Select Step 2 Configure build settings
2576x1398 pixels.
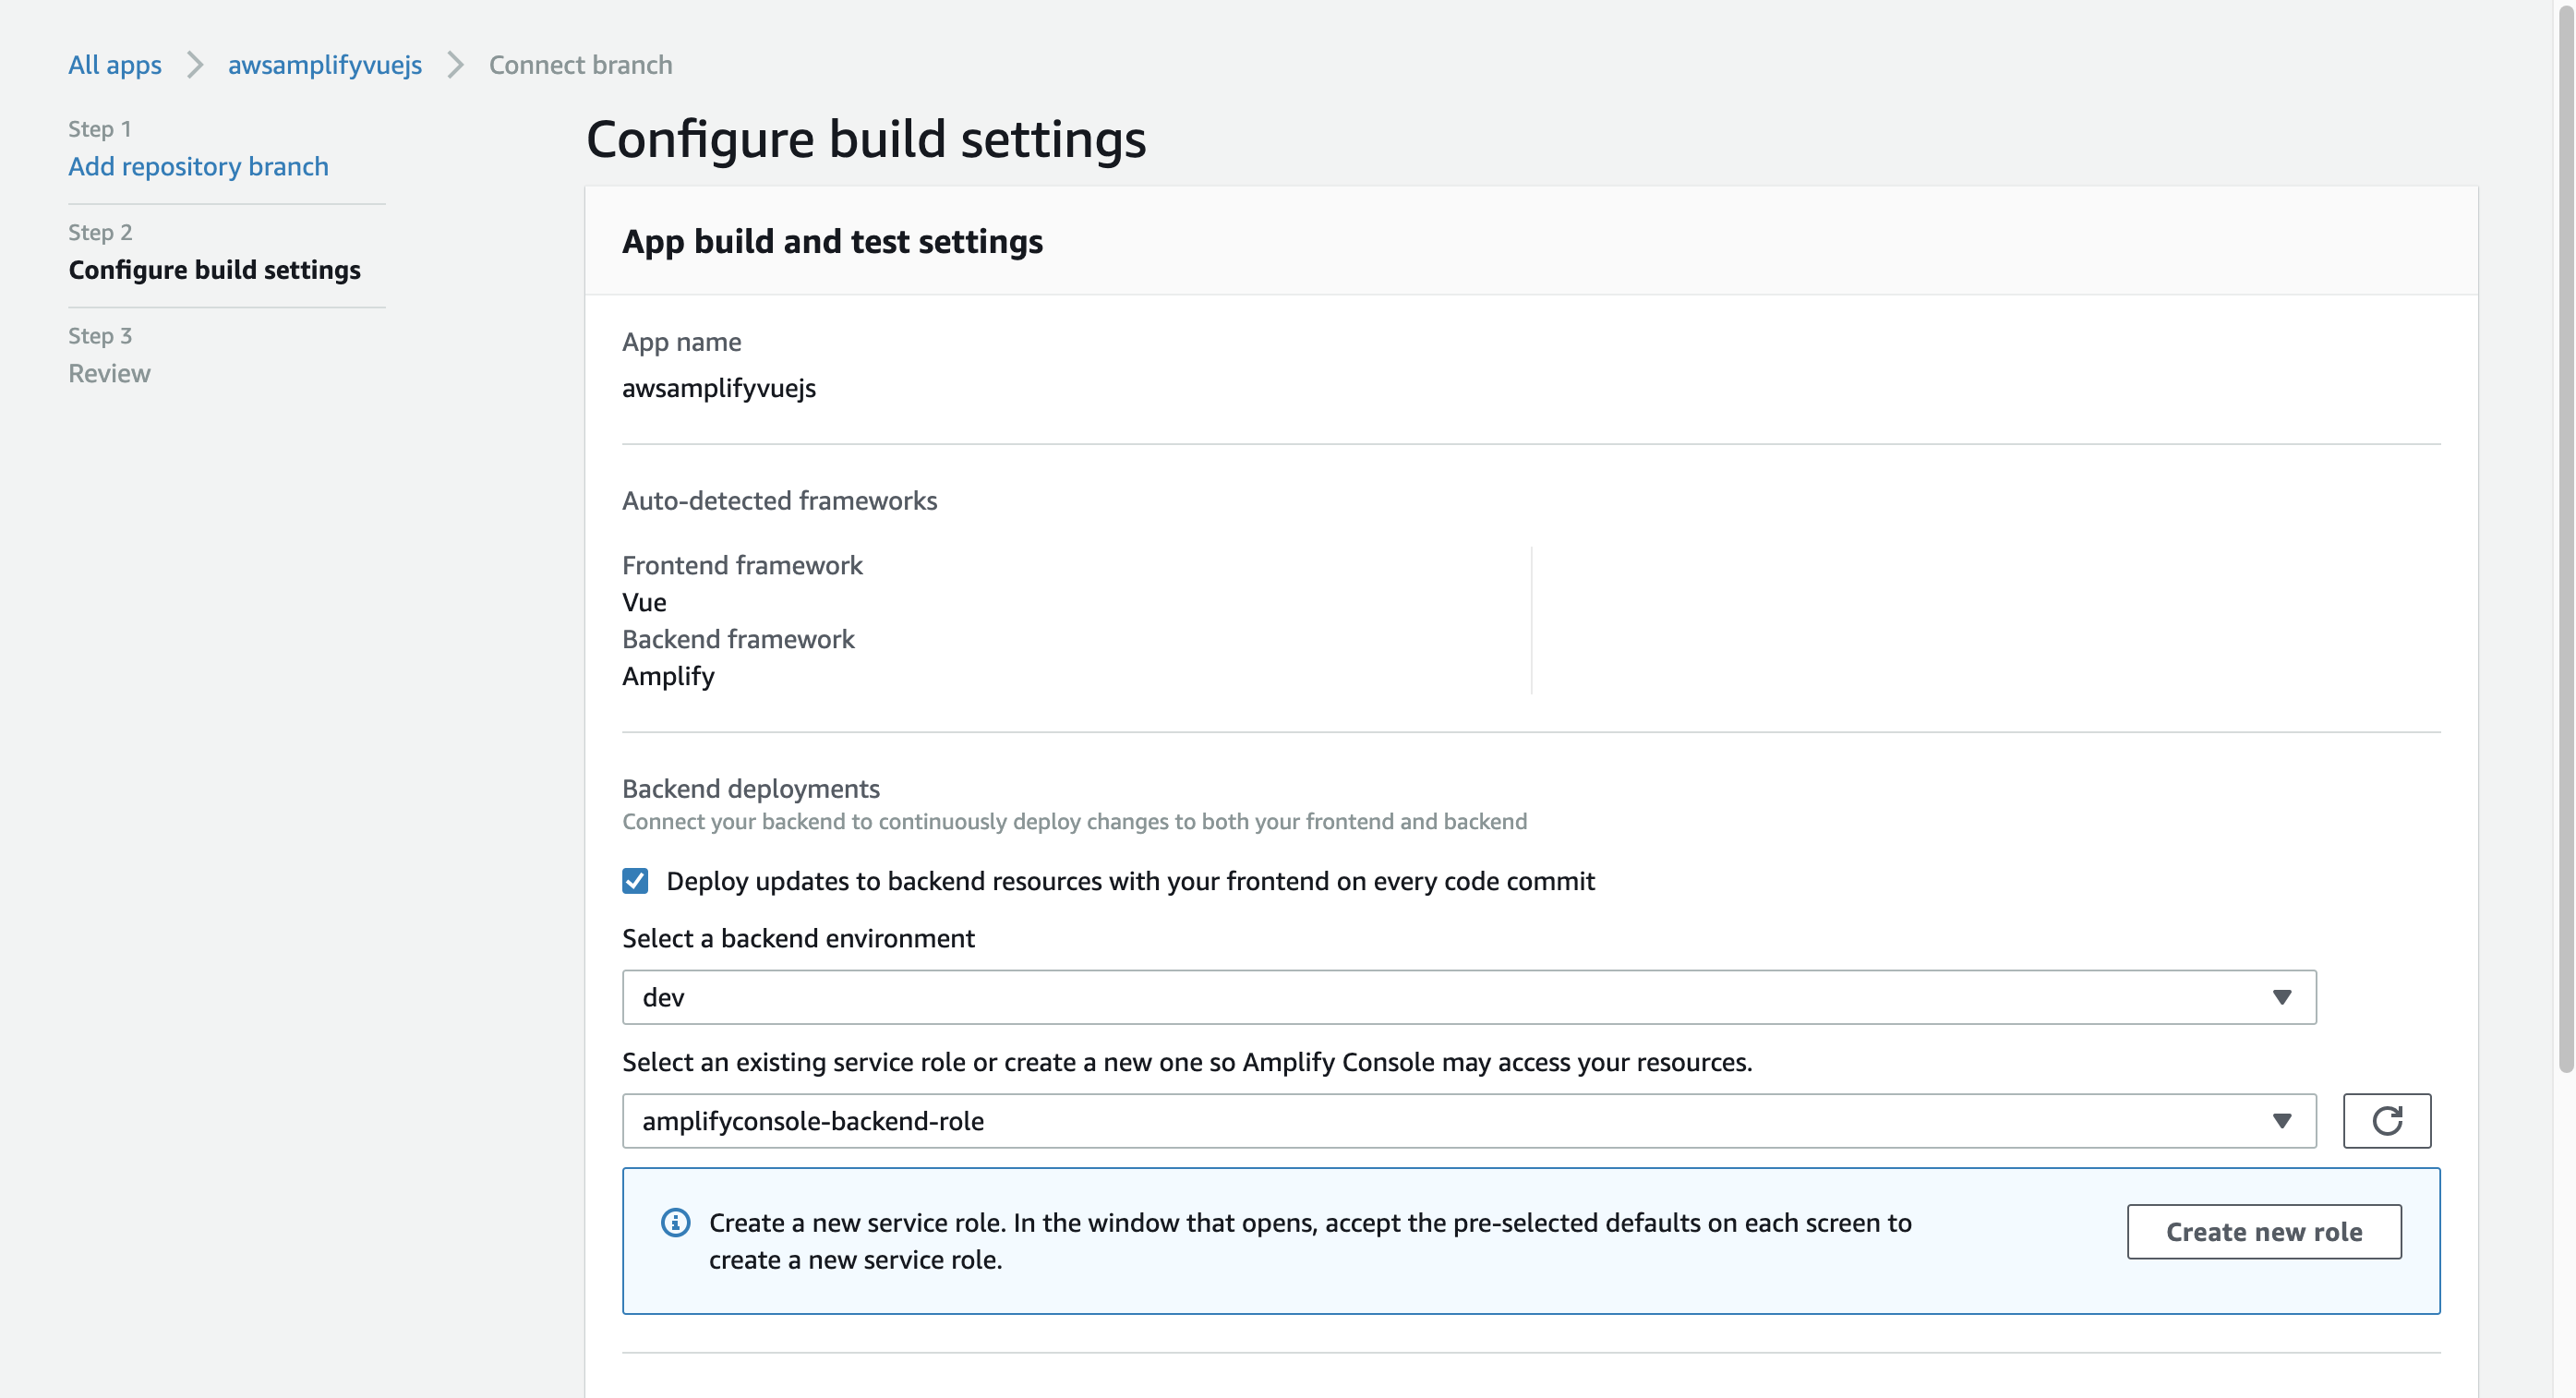pyautogui.click(x=214, y=270)
